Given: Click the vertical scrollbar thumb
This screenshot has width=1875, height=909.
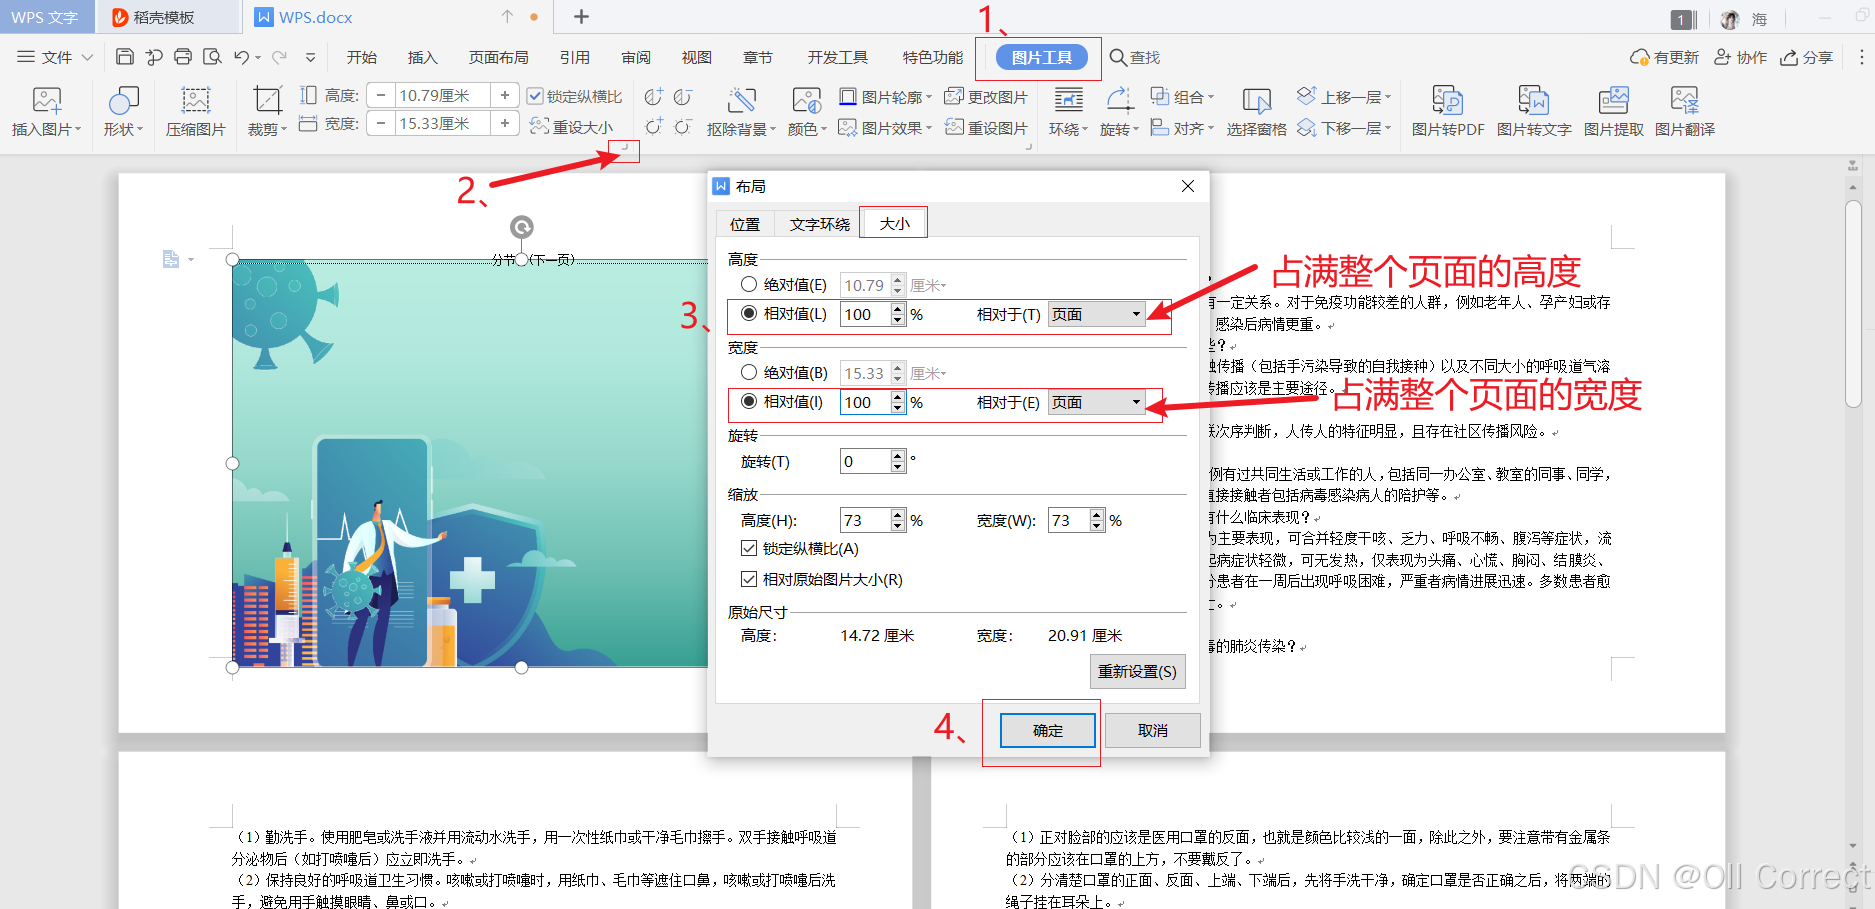Looking at the screenshot, I should [x=1853, y=304].
